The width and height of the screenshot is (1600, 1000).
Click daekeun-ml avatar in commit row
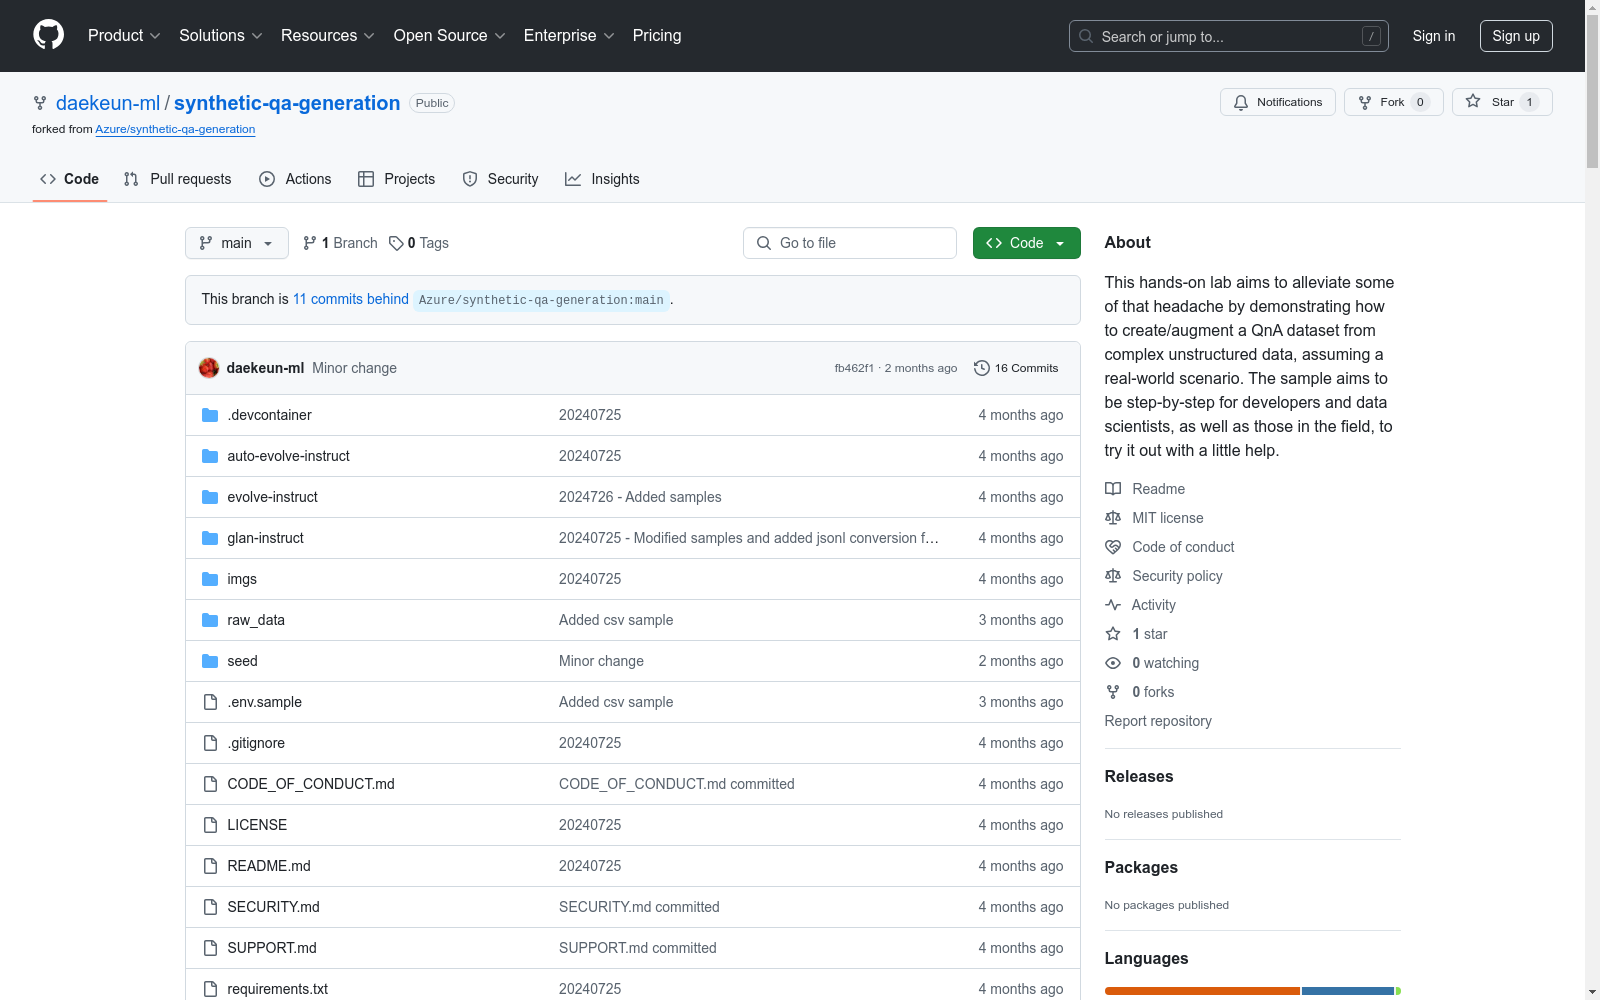(209, 368)
